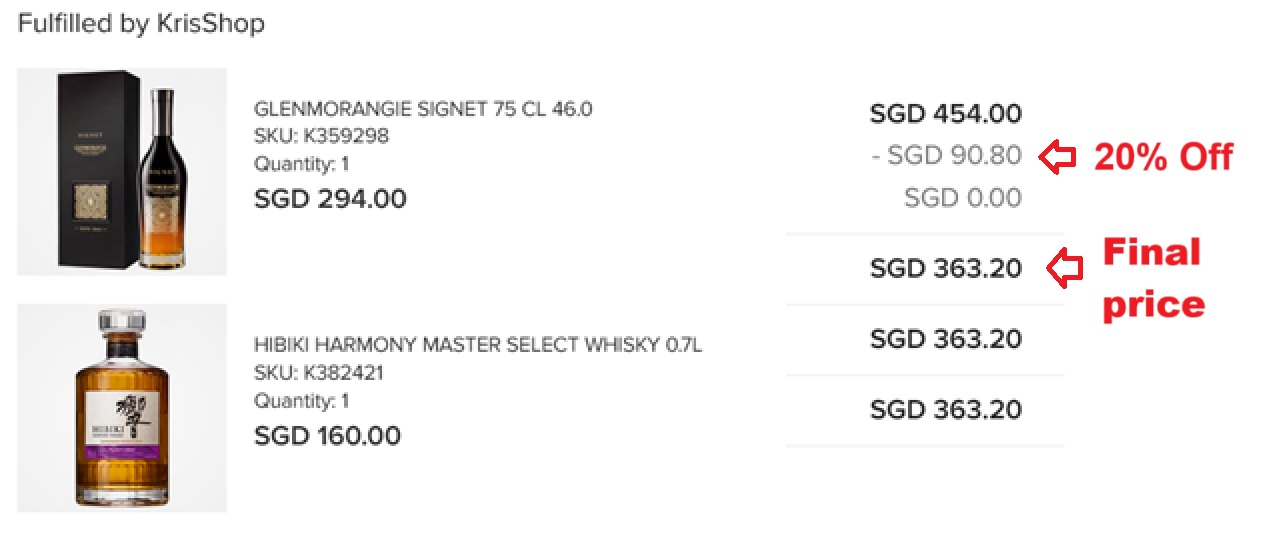Click the Glenmorangie Signet 75 CL title
Screen dimensions: 1280x538
(x=423, y=109)
